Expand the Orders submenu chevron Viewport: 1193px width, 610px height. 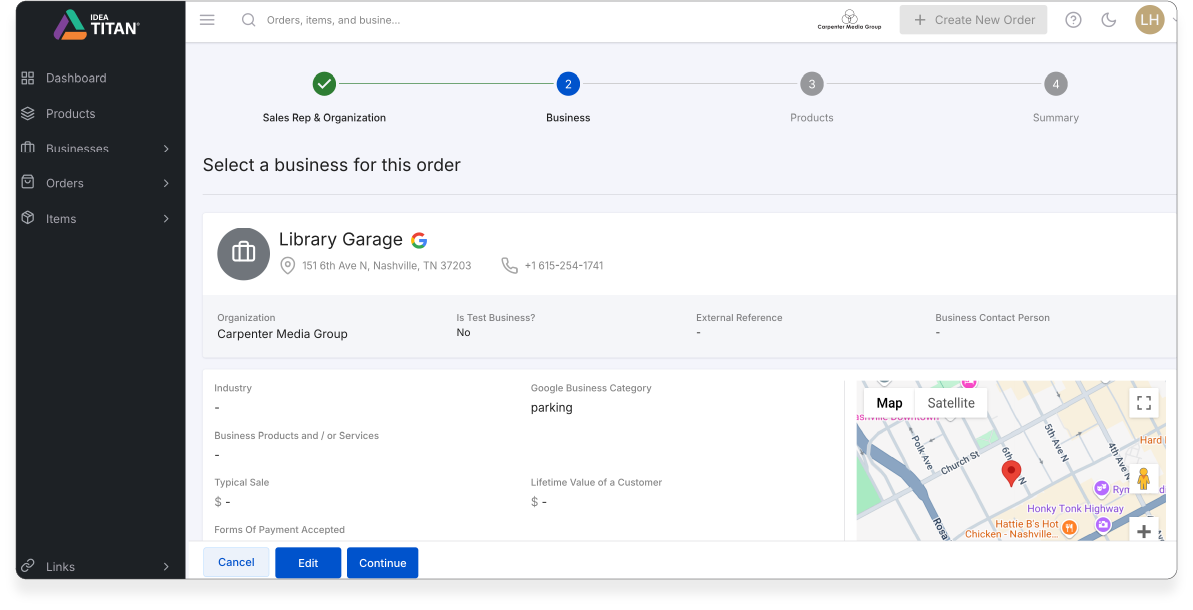(x=166, y=183)
